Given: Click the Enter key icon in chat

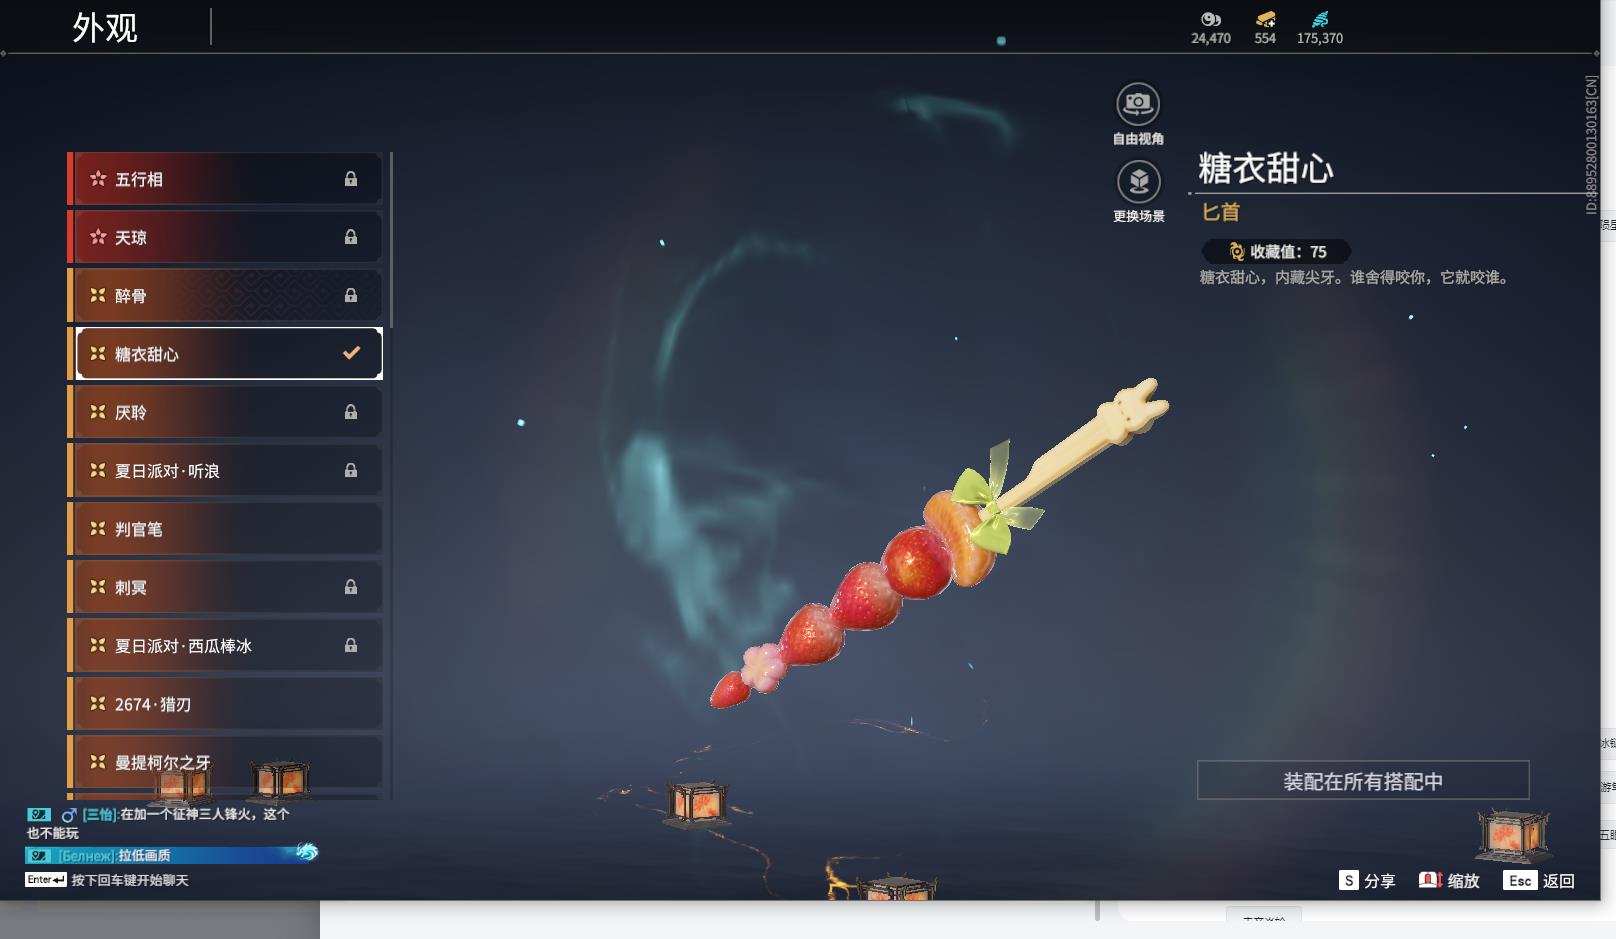Looking at the screenshot, I should tap(46, 880).
